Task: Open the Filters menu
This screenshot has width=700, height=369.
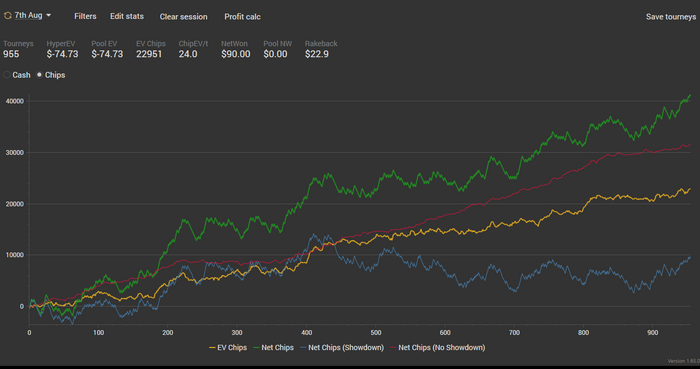Action: 85,16
